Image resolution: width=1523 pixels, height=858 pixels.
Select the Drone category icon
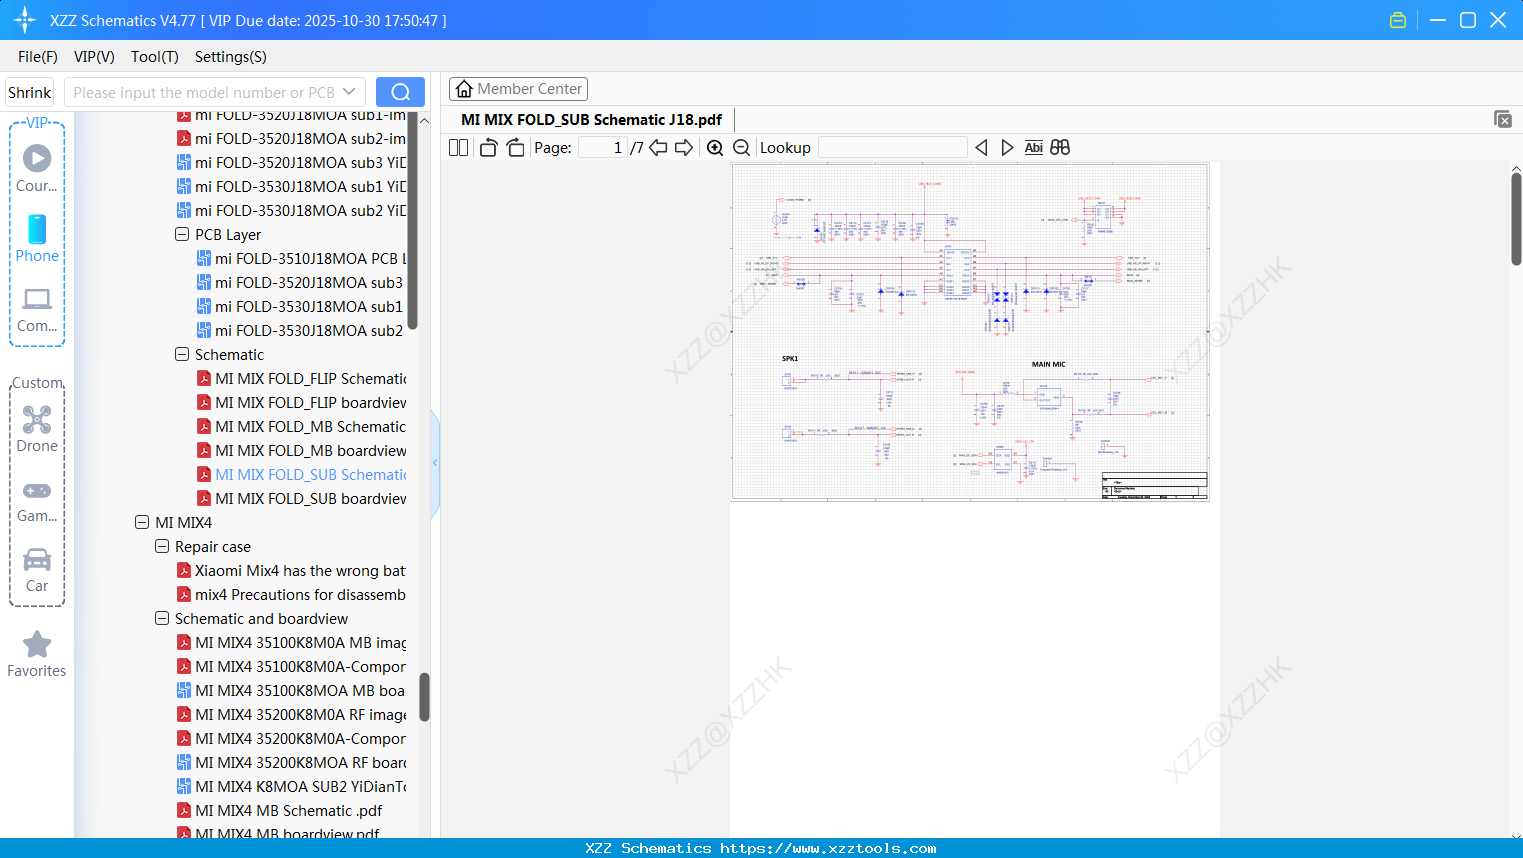point(37,428)
